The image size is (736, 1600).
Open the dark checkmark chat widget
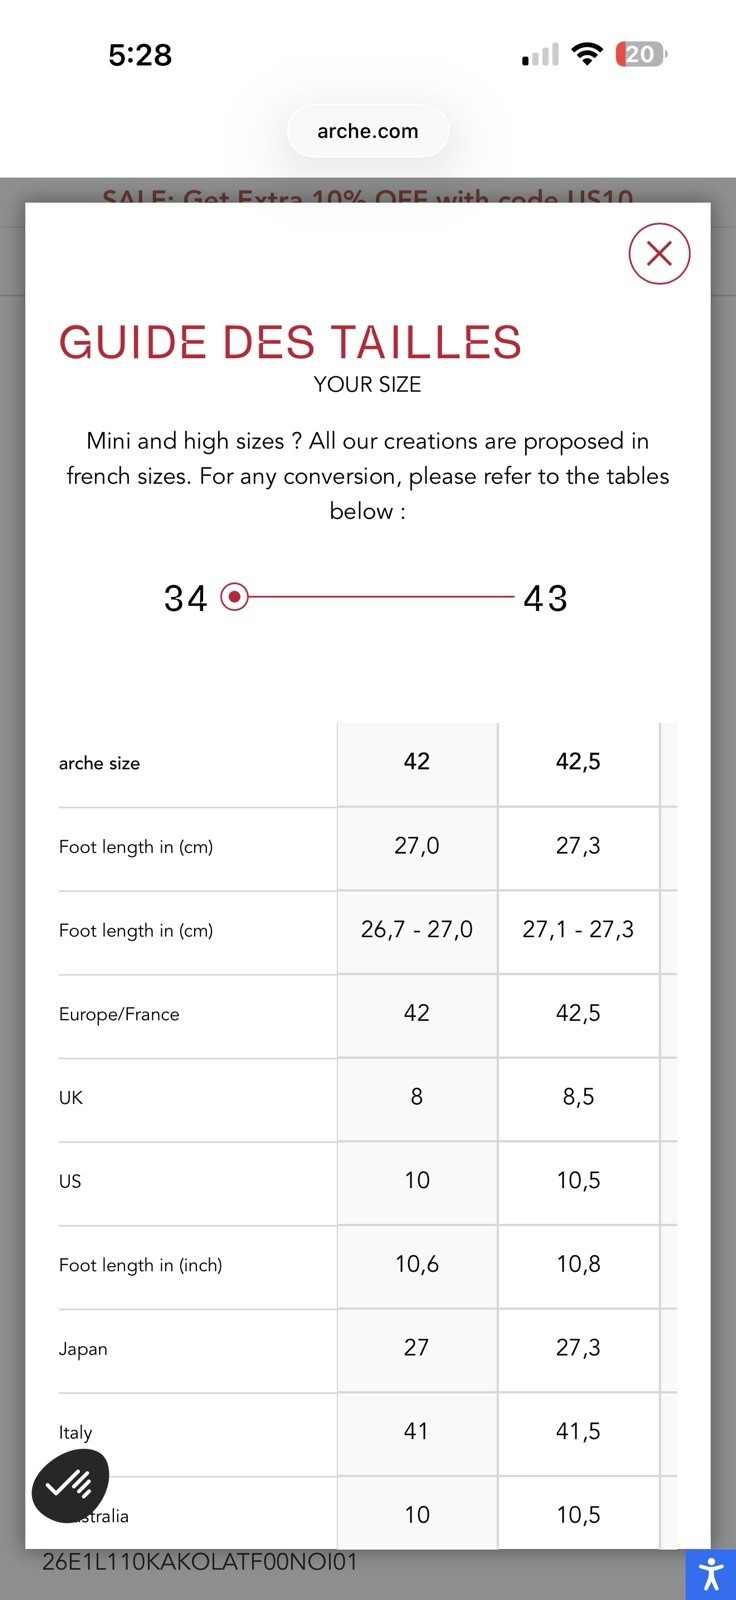pos(70,1485)
